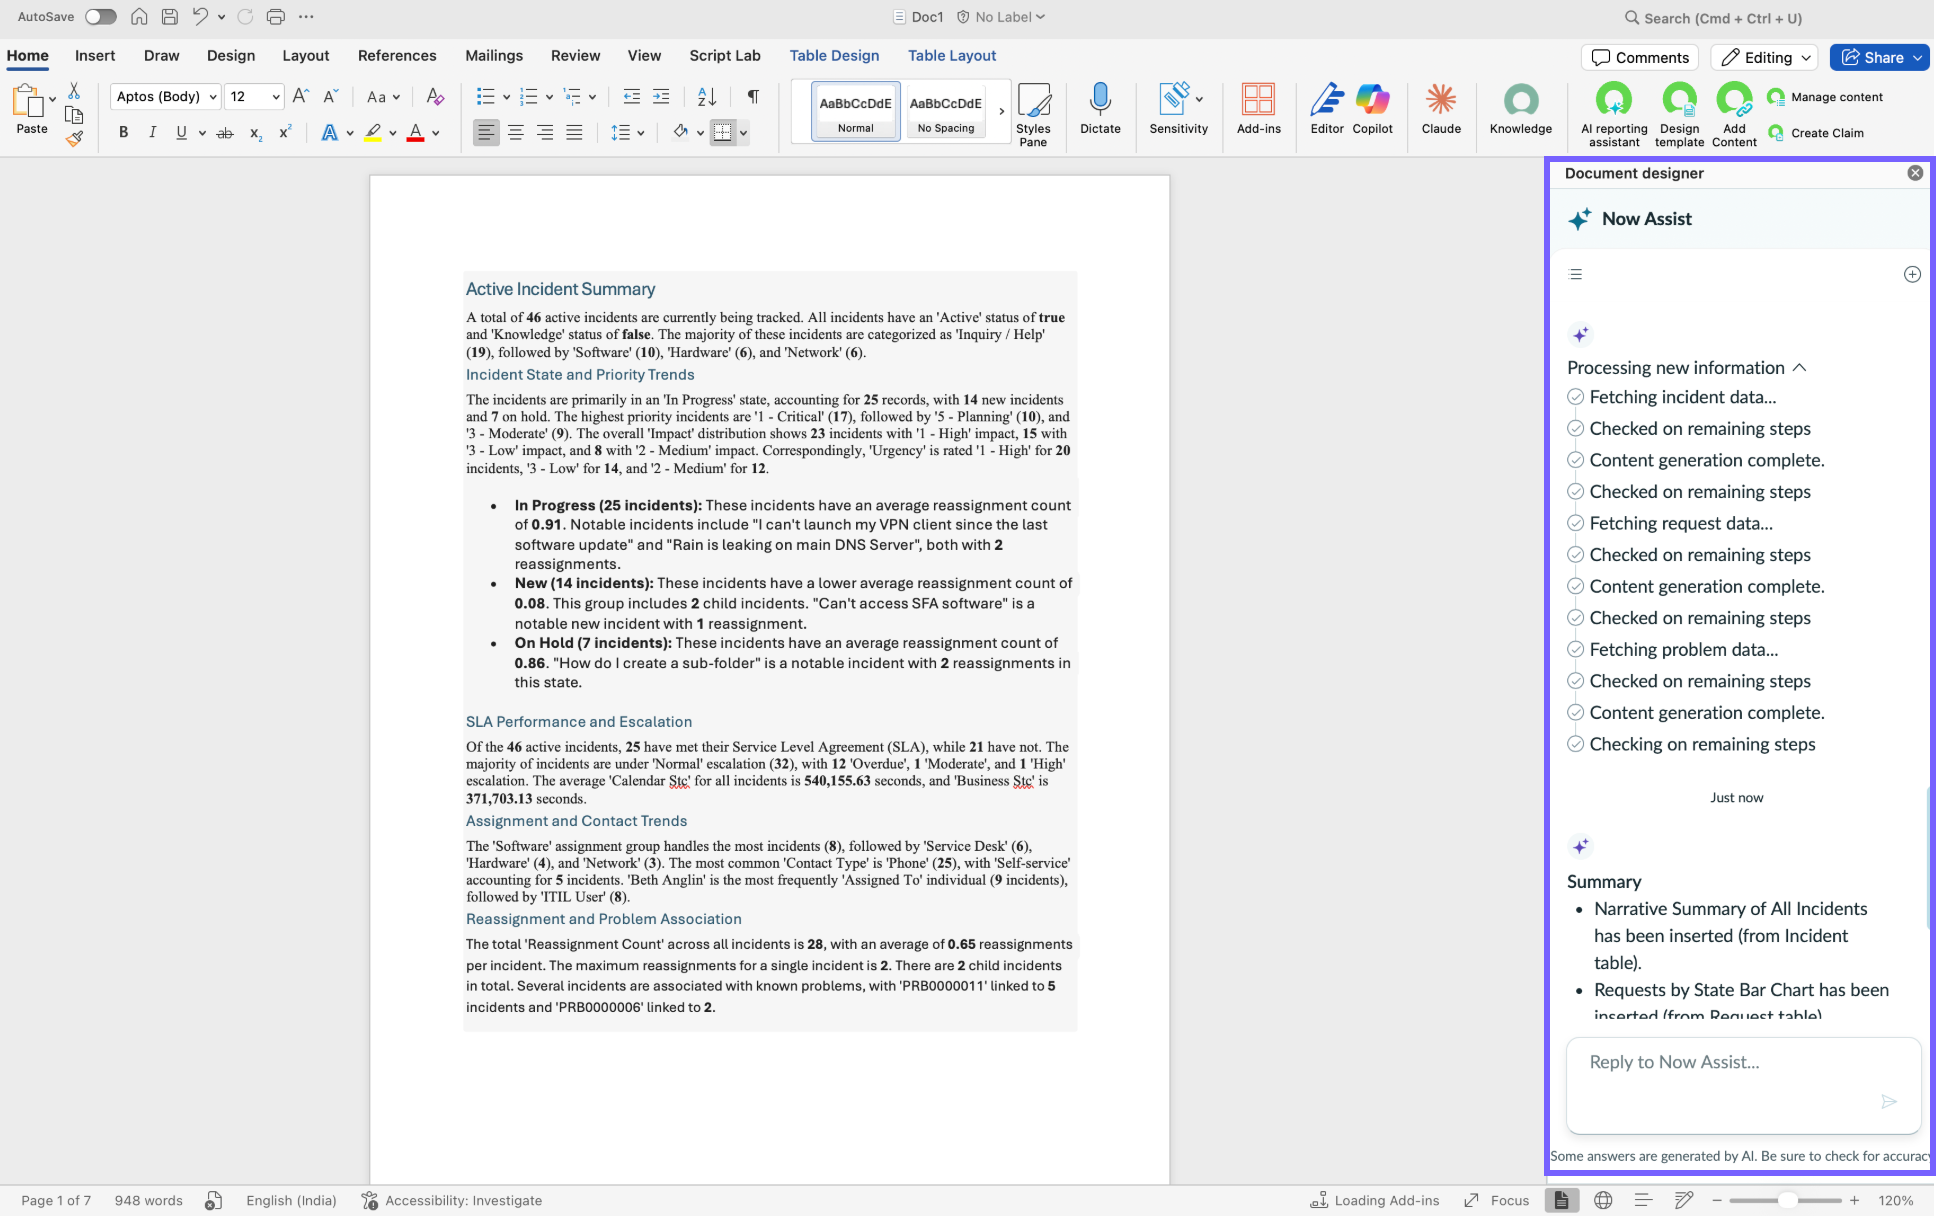Toggle paragraph marks display
The height and width of the screenshot is (1216, 1936).
point(753,96)
